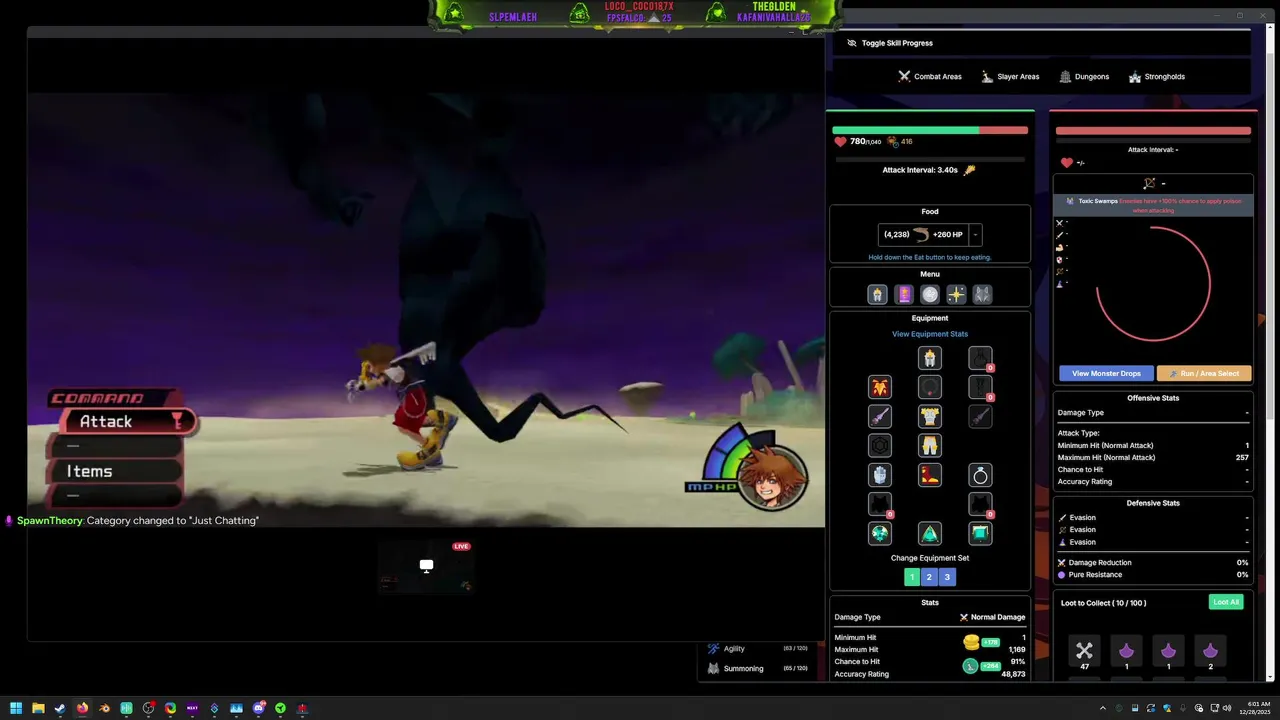This screenshot has height=720, width=1280.
Task: Eat food using the +260 HP button
Action: [x=924, y=235]
